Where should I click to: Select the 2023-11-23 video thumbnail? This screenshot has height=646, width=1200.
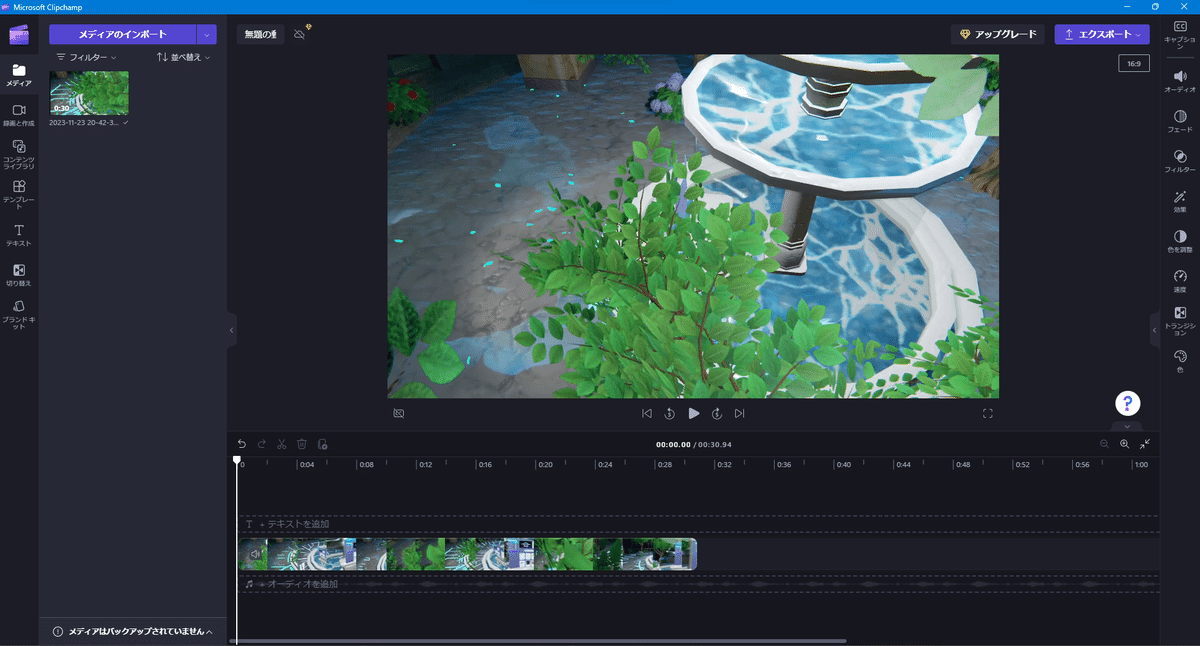[90, 93]
